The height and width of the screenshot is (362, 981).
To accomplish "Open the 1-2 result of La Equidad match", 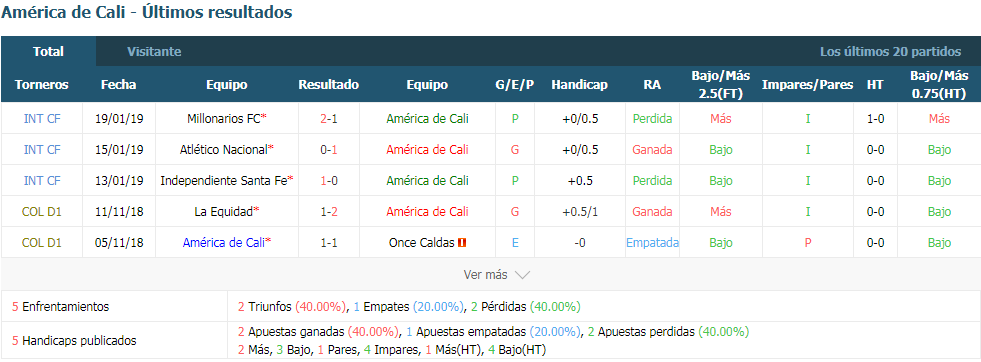I will [x=329, y=212].
